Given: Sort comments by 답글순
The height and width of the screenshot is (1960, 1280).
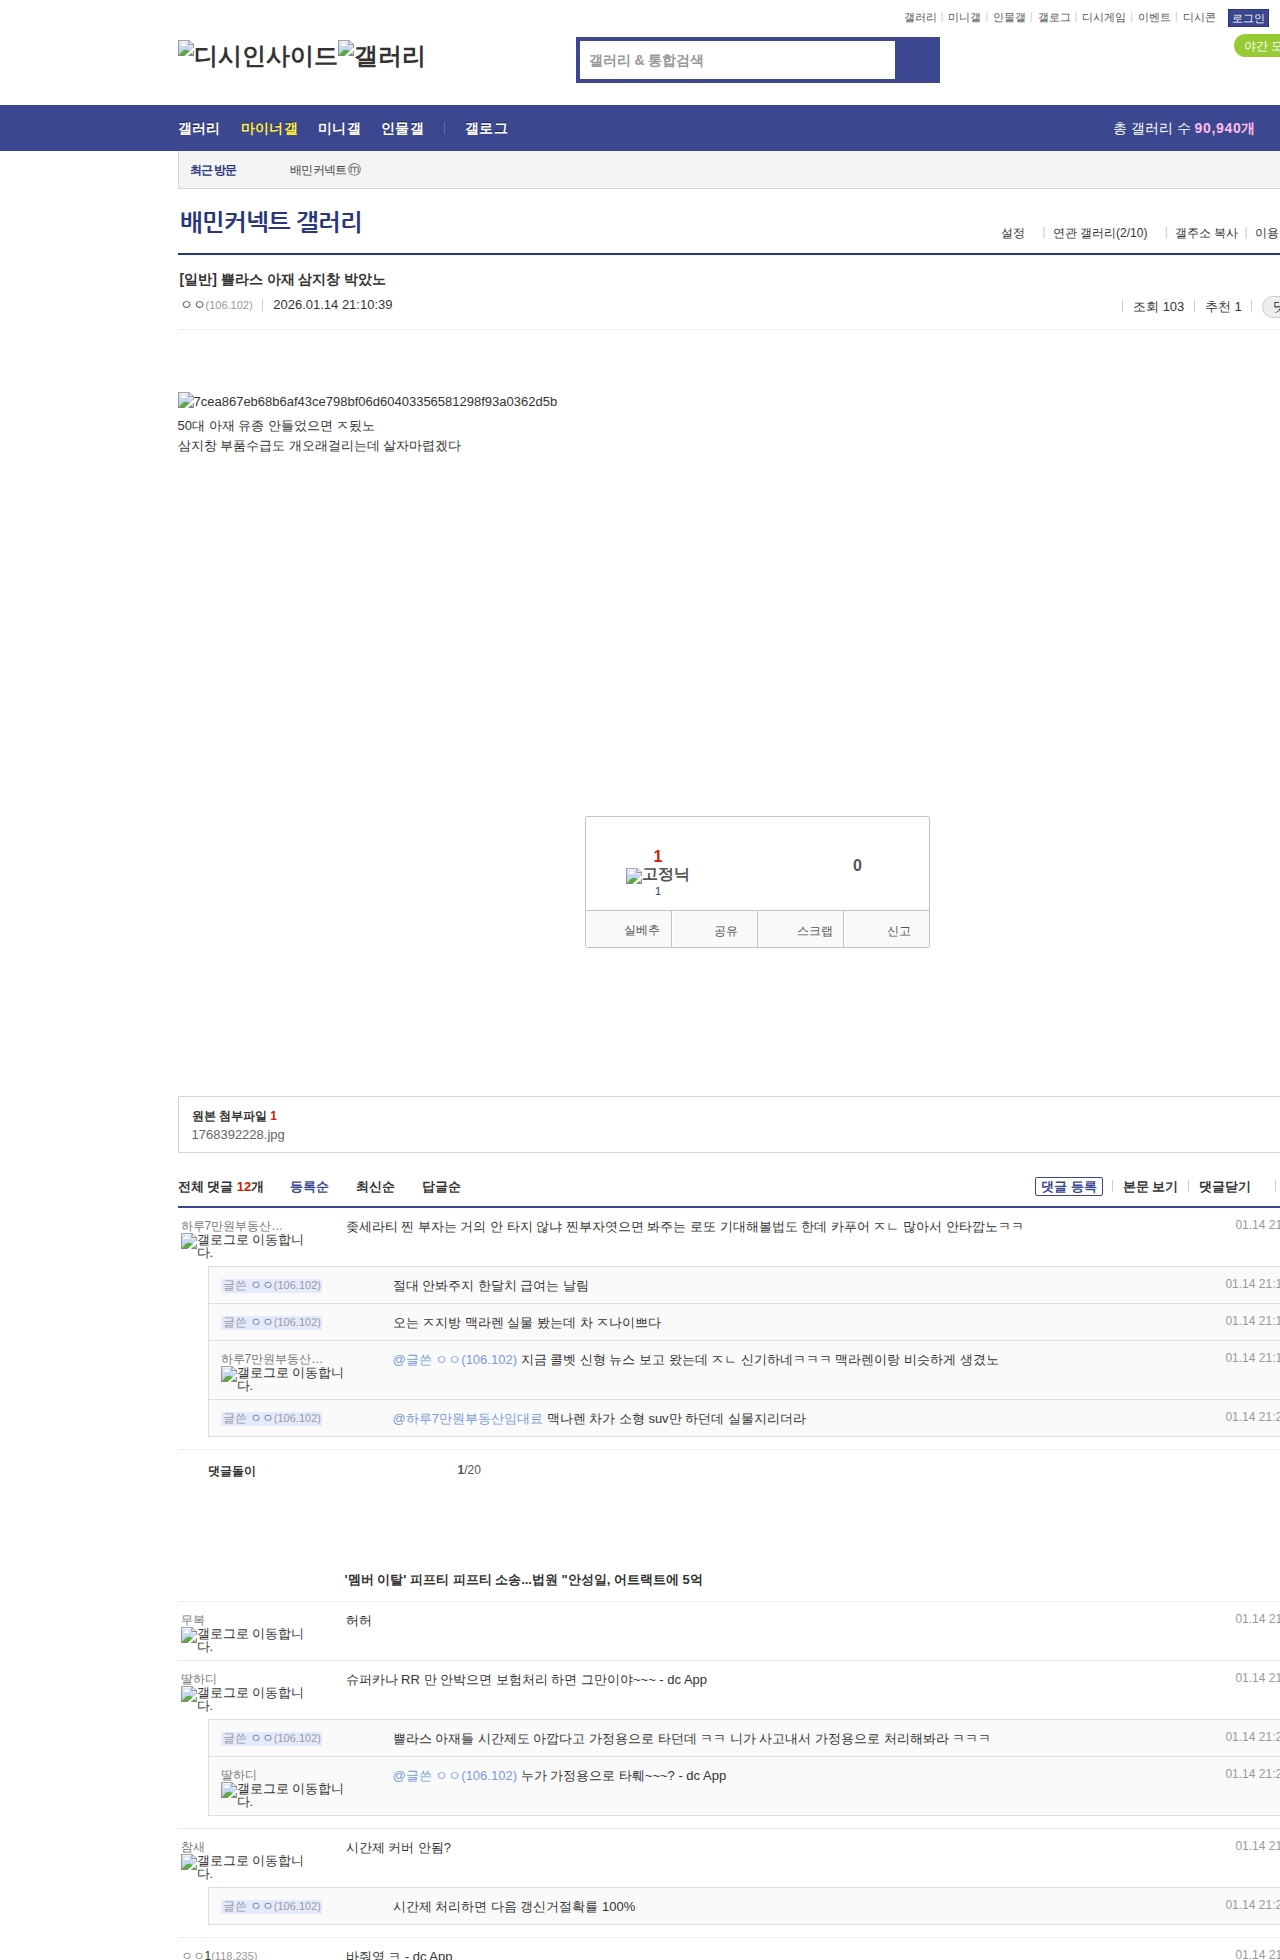Looking at the screenshot, I should tap(441, 1187).
